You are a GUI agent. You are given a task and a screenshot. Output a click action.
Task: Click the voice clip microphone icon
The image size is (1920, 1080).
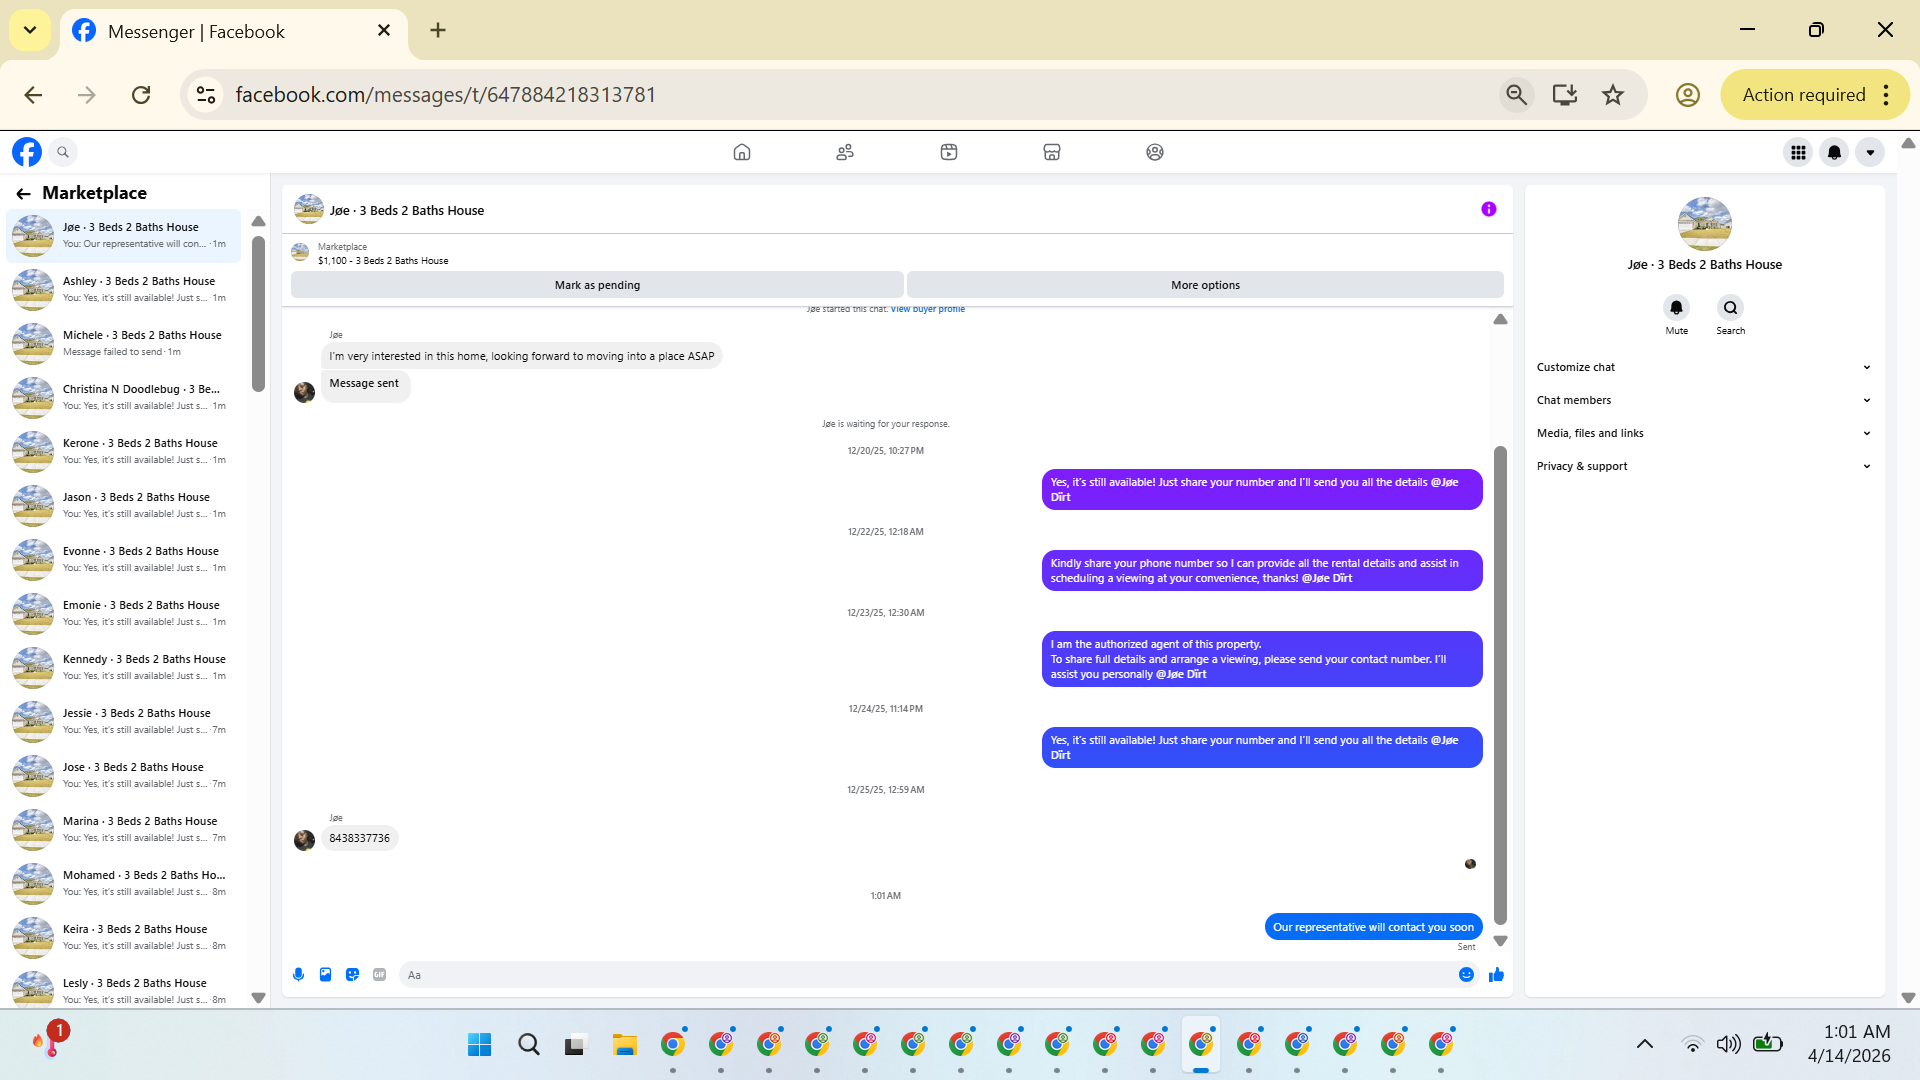click(x=298, y=975)
